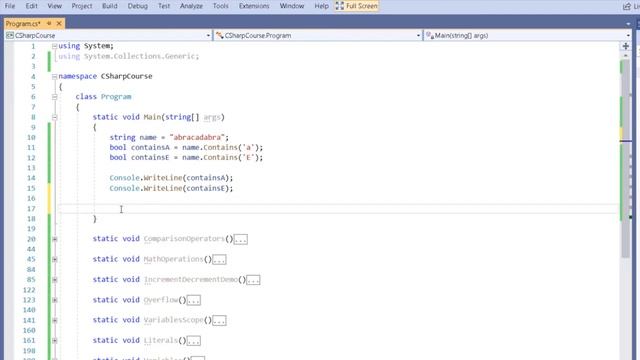Collapse the using directives region

tap(54, 46)
